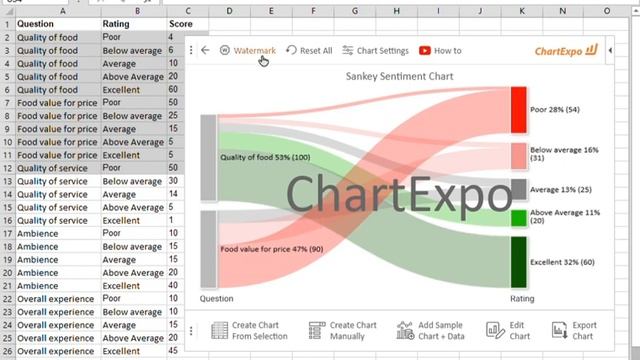The width and height of the screenshot is (640, 360).
Task: Click the Edit Chart button
Action: pos(508,331)
